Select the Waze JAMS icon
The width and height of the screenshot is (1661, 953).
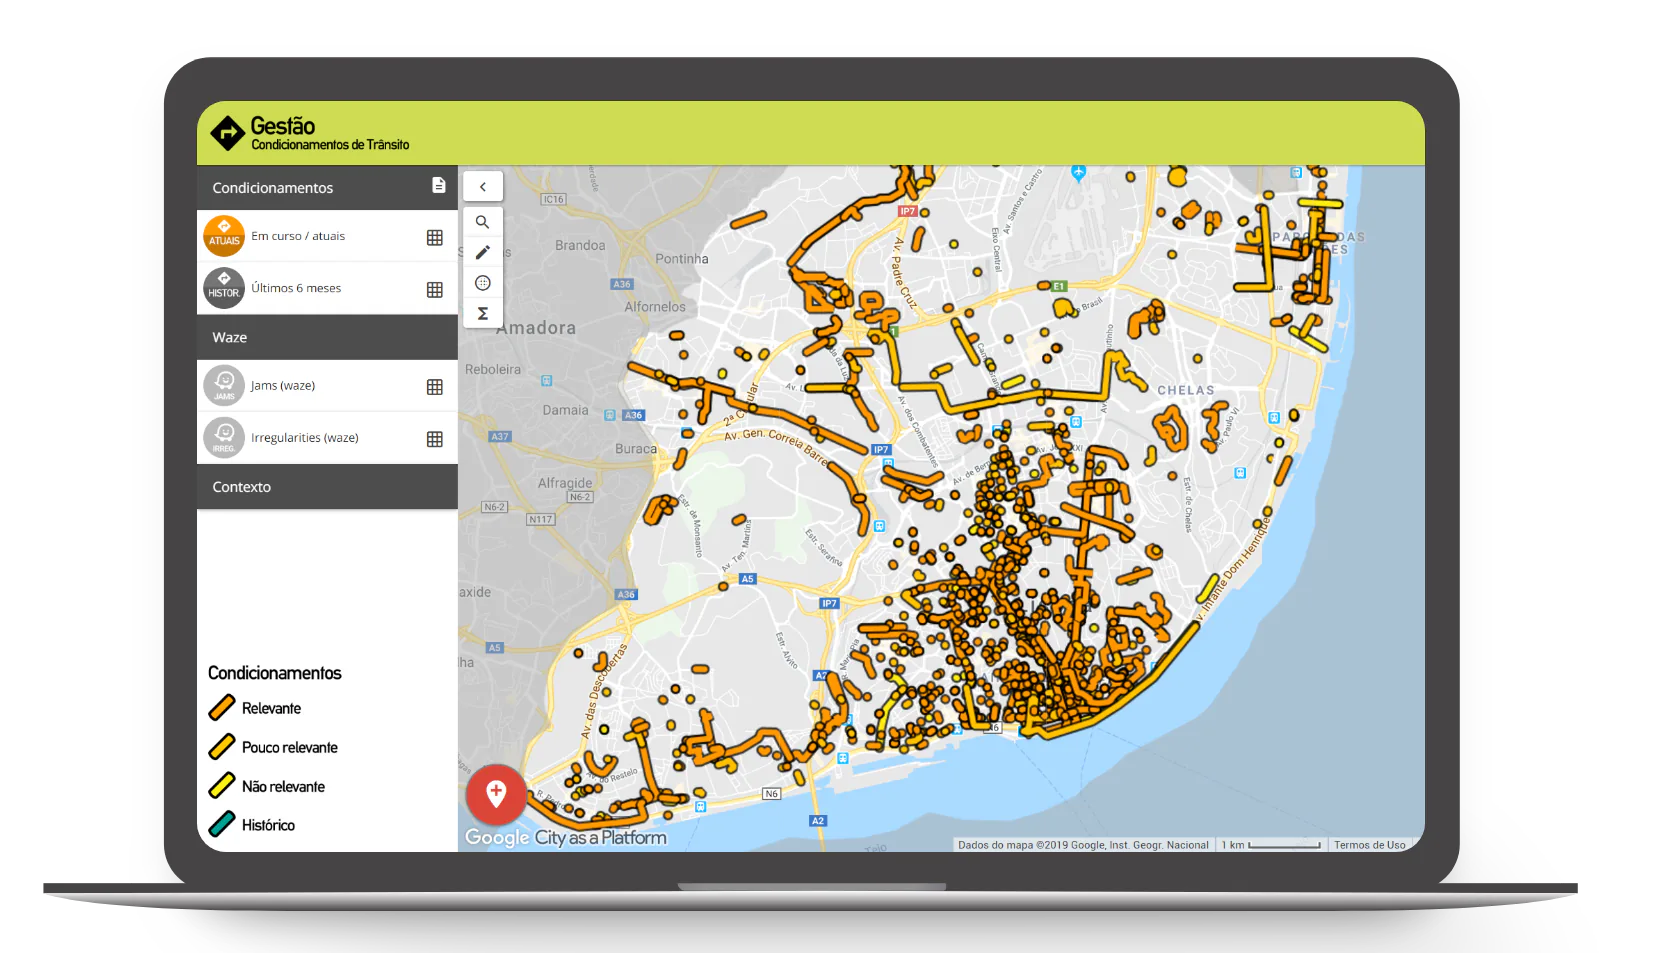click(224, 385)
